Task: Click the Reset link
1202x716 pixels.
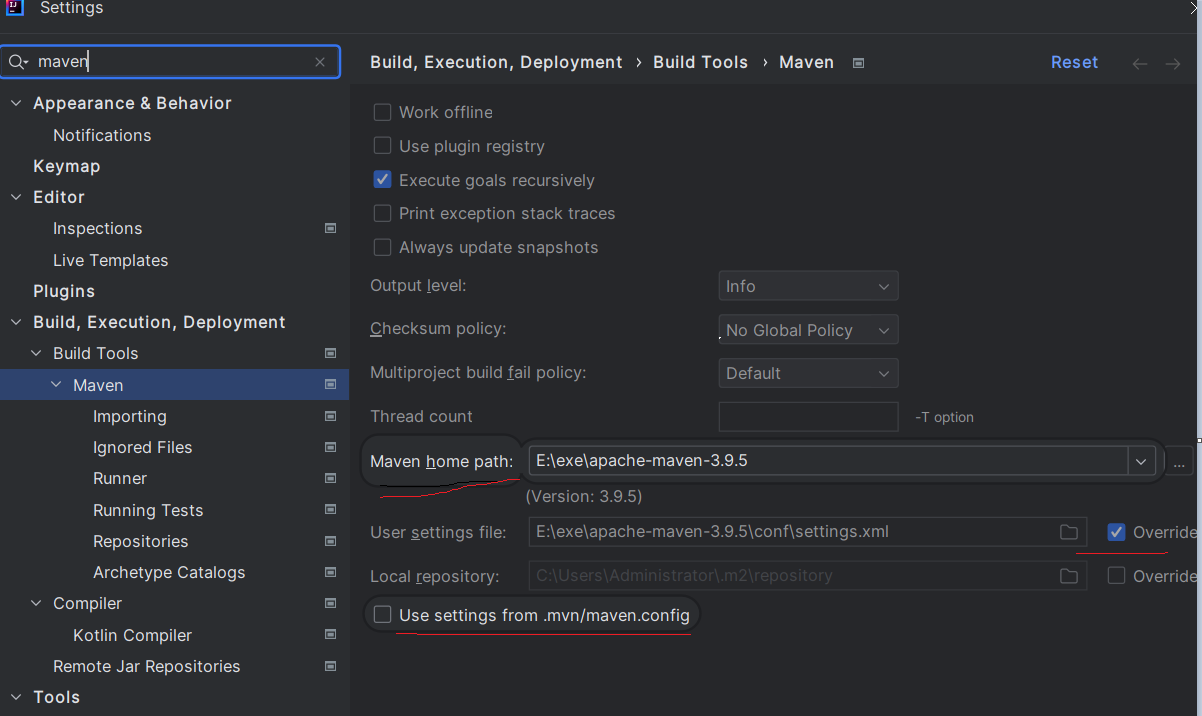Action: tap(1074, 62)
